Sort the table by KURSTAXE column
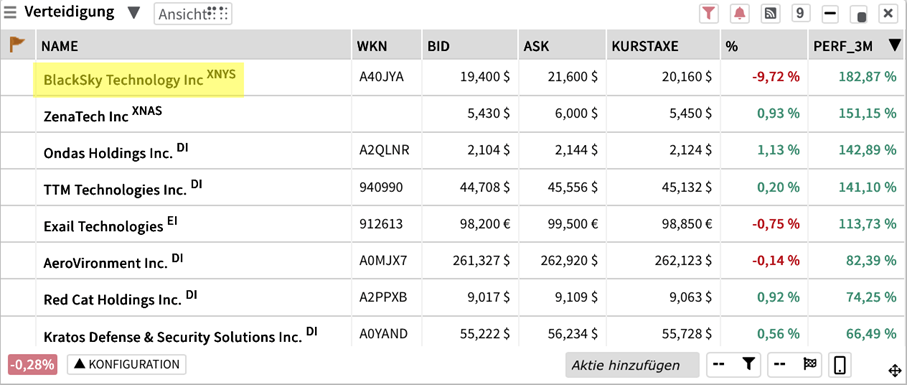Viewport: 907px width, 385px height. click(x=662, y=46)
